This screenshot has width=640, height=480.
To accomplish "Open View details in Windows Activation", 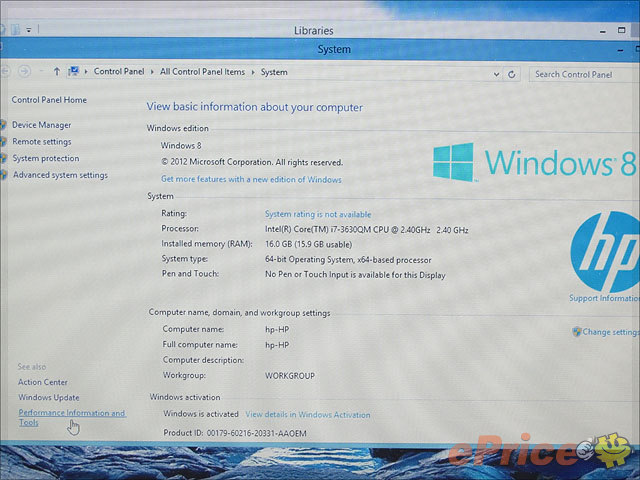I will [x=307, y=414].
